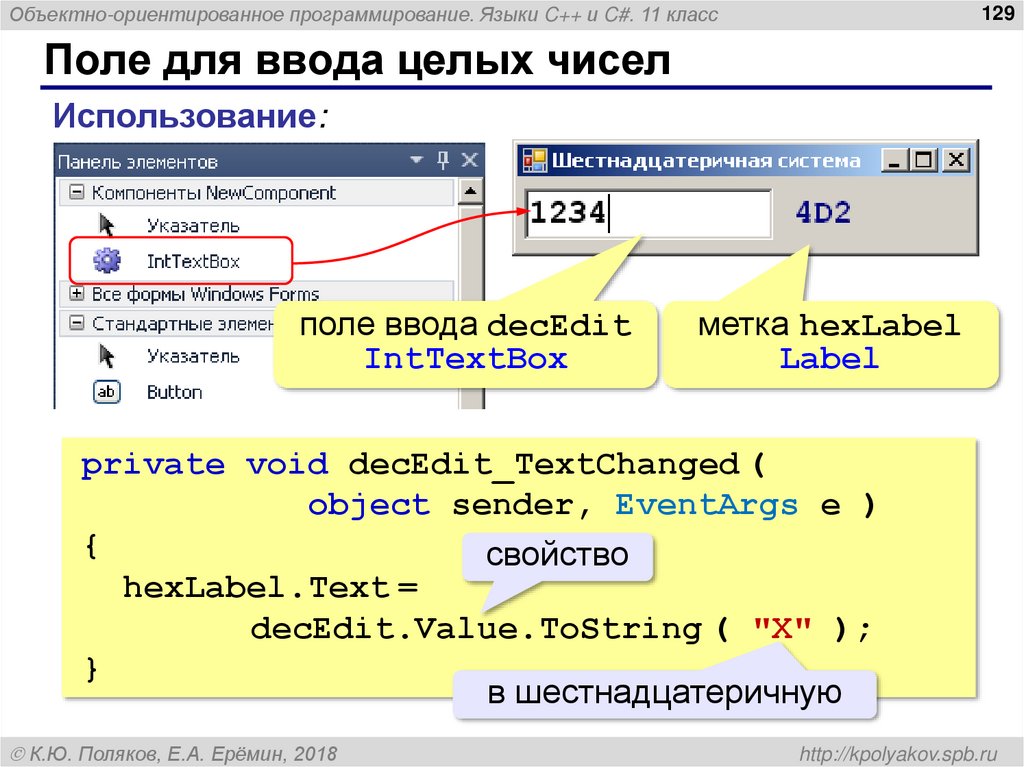Click the decEdit_TextChanged method name in code
Screen dimensions: 1024x767
point(543,465)
